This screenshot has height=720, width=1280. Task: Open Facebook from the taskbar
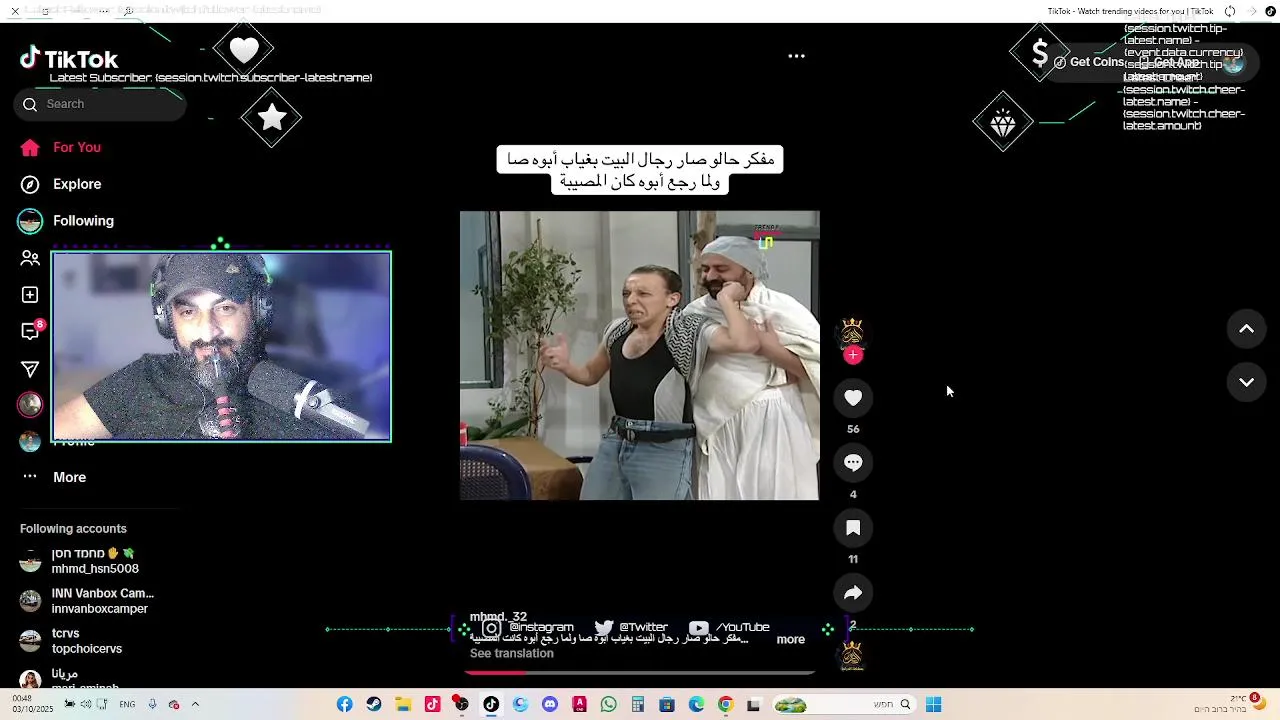click(344, 705)
